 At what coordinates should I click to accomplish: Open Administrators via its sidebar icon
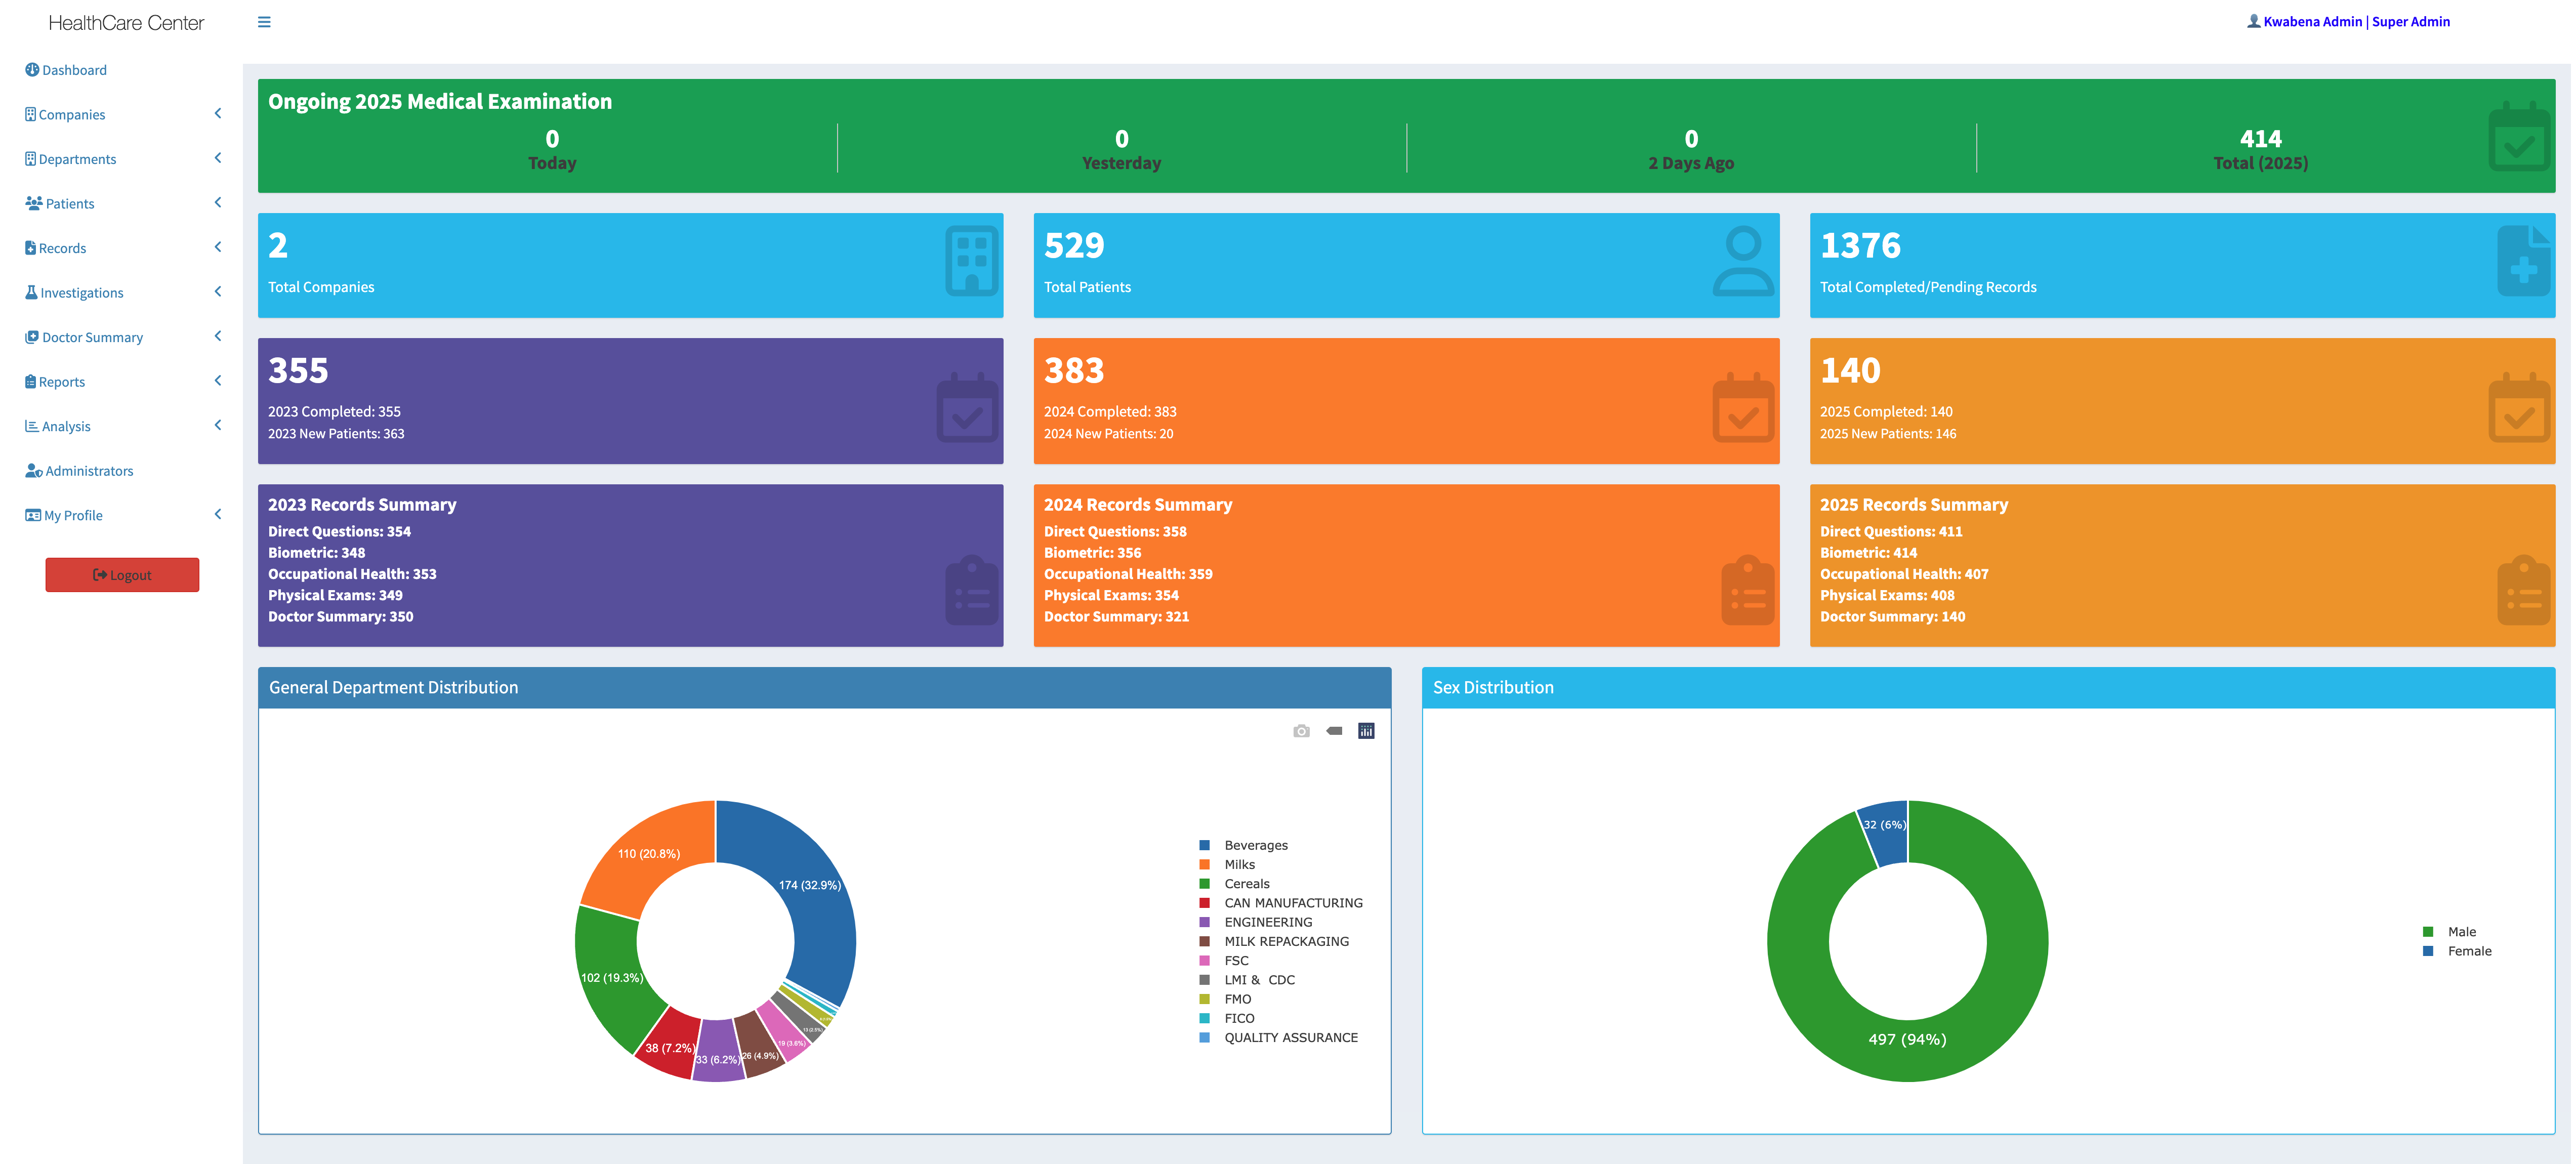tap(34, 470)
